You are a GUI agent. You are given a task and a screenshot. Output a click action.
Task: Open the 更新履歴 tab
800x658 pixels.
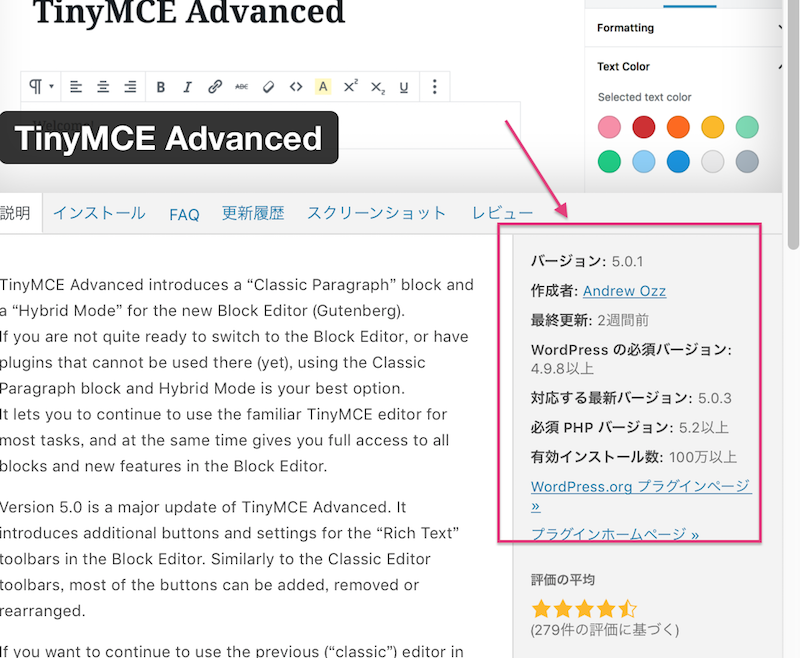tap(253, 213)
